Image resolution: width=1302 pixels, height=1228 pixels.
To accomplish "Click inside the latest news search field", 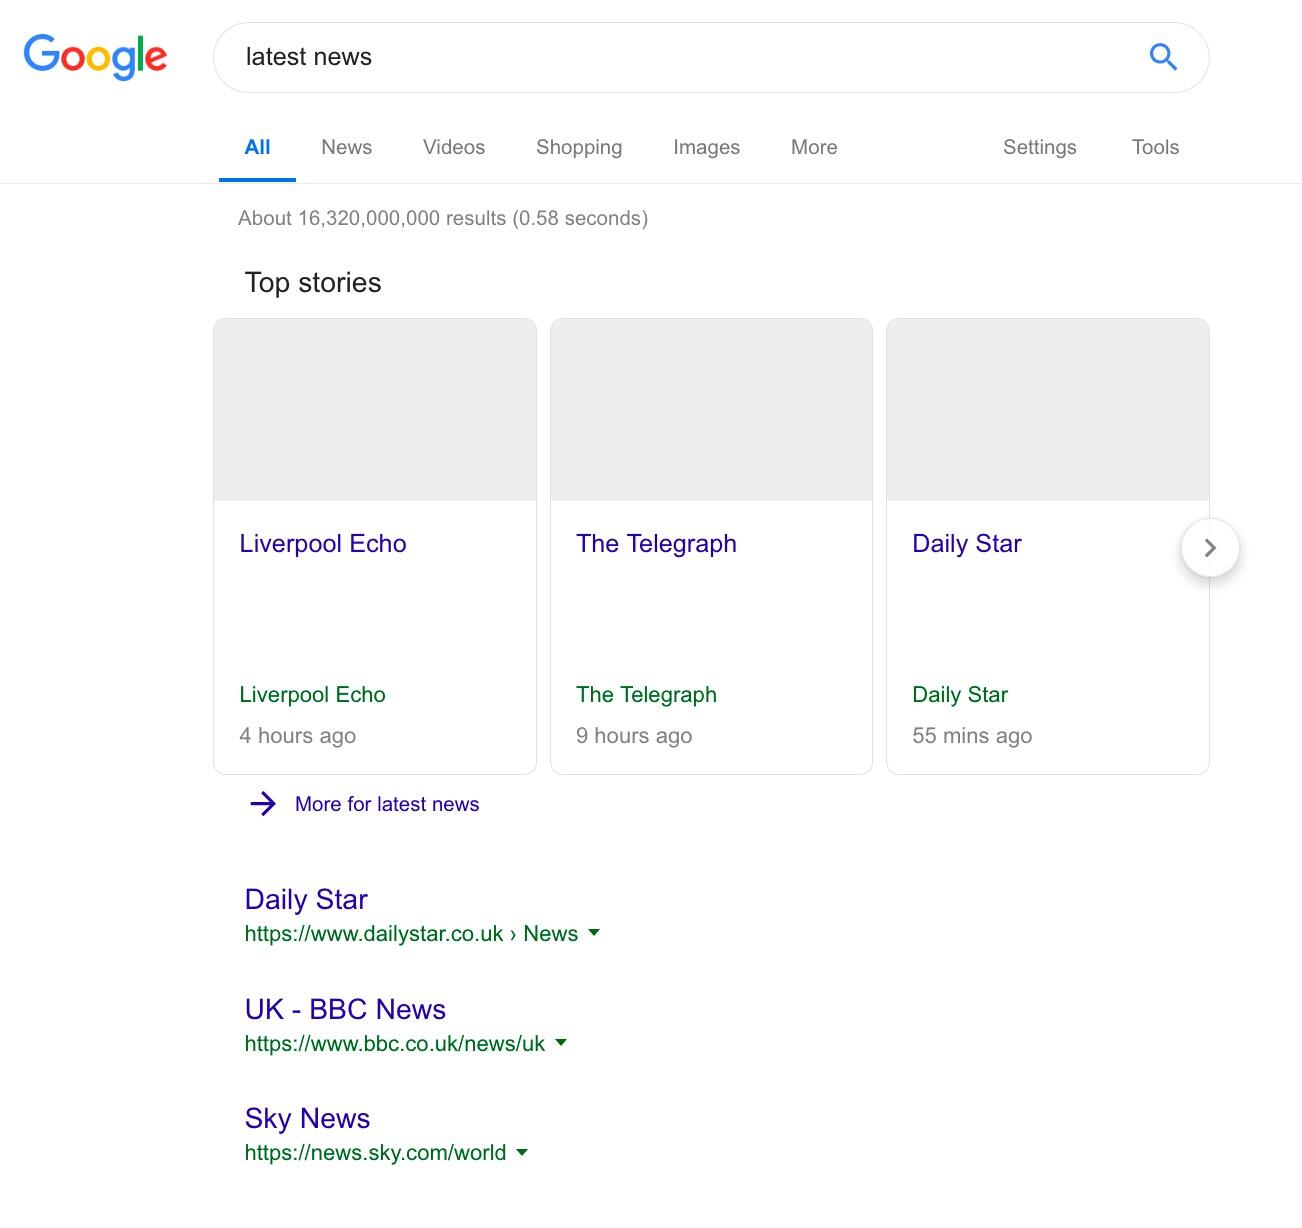I will tap(680, 57).
